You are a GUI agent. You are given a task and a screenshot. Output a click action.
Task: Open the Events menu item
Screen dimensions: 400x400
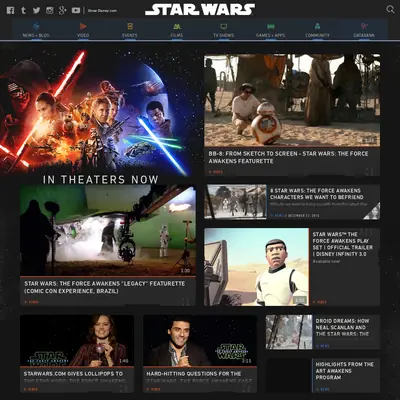click(x=130, y=35)
